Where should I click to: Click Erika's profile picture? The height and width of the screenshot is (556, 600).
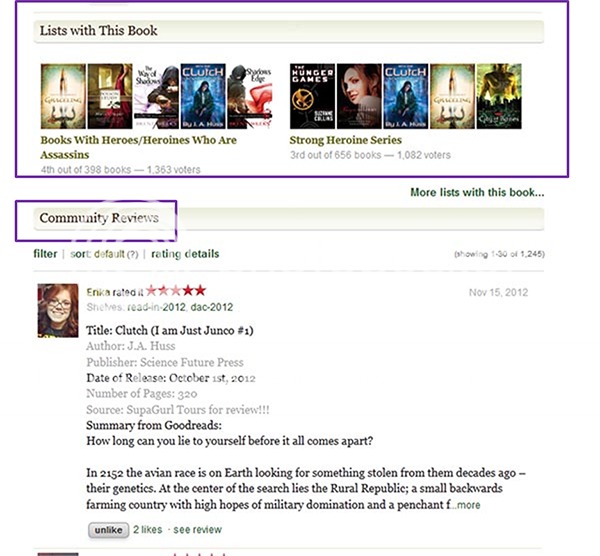pos(58,310)
